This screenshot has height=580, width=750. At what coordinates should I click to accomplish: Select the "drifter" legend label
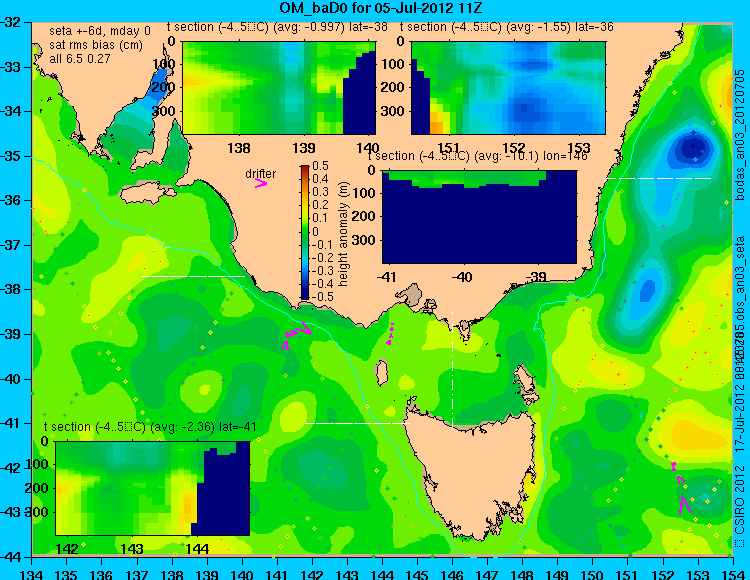pyautogui.click(x=261, y=174)
